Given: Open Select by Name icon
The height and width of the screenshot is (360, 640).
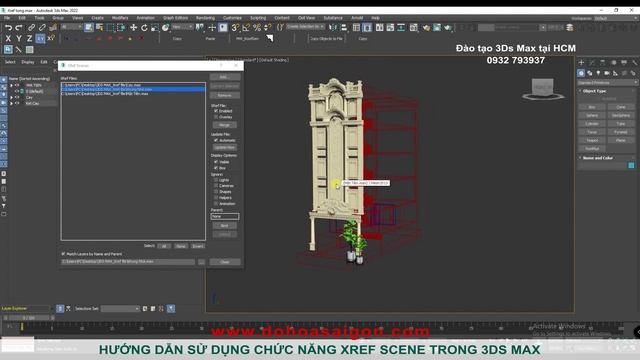Looking at the screenshot, I should (x=99, y=28).
